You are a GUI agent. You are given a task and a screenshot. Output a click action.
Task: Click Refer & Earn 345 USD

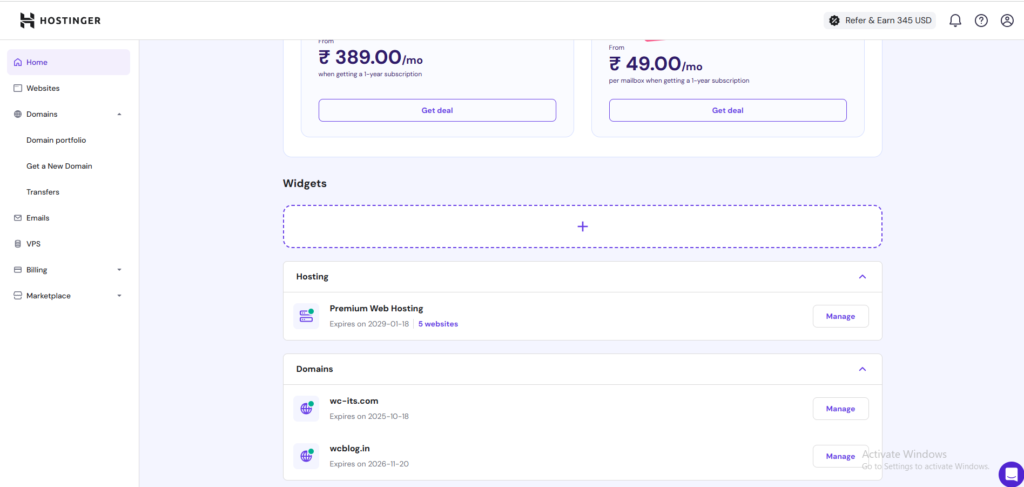point(880,20)
